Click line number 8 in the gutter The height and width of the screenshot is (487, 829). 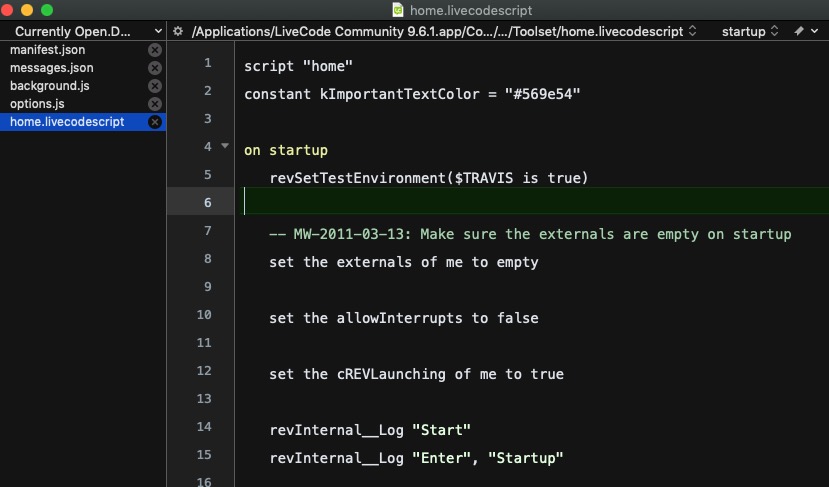click(206, 259)
